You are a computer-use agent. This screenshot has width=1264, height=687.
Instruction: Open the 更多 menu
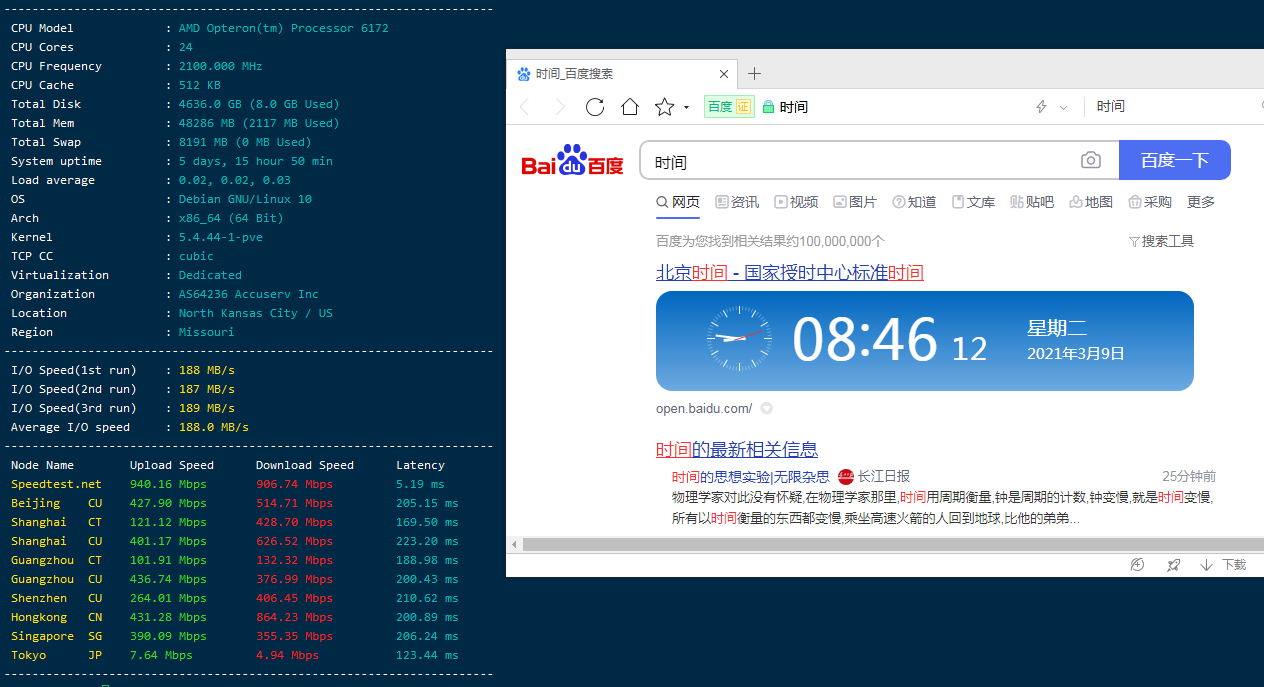pyautogui.click(x=1201, y=202)
